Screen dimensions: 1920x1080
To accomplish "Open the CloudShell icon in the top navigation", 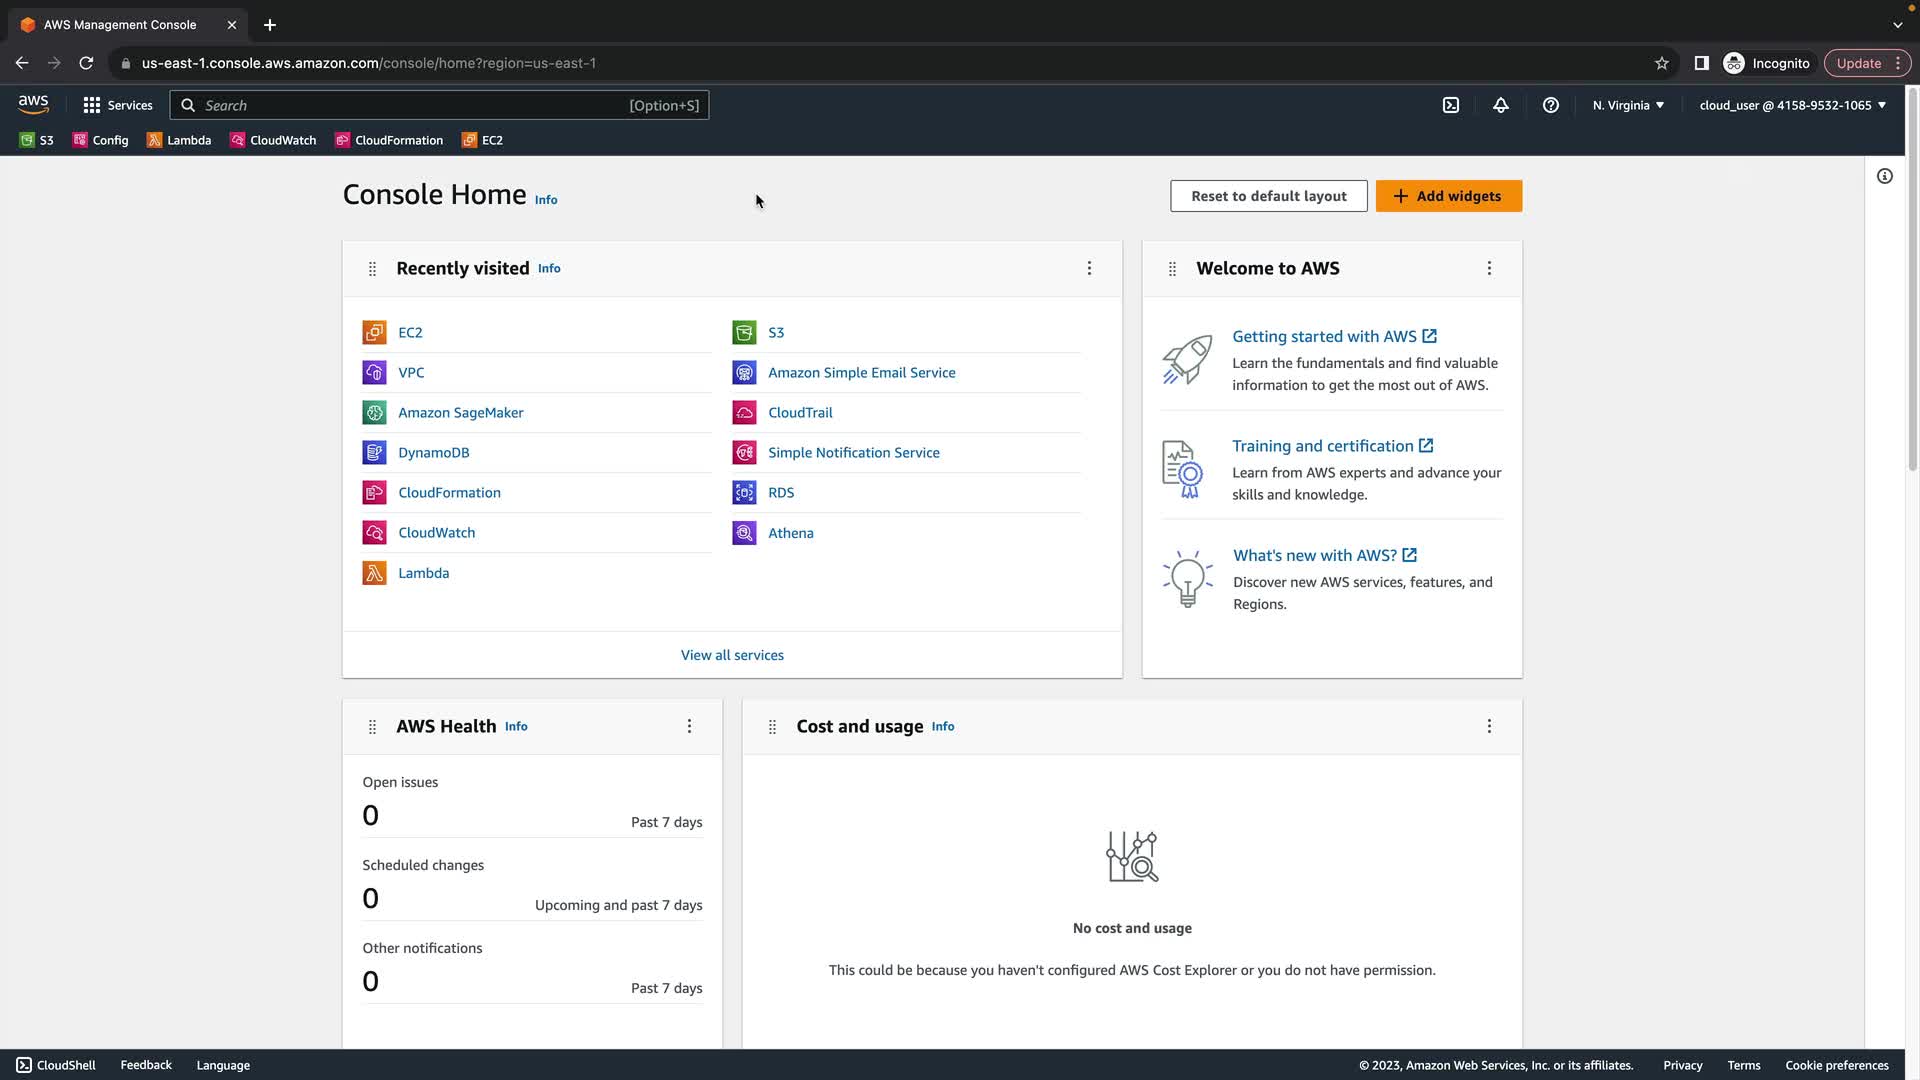I will click(1451, 105).
